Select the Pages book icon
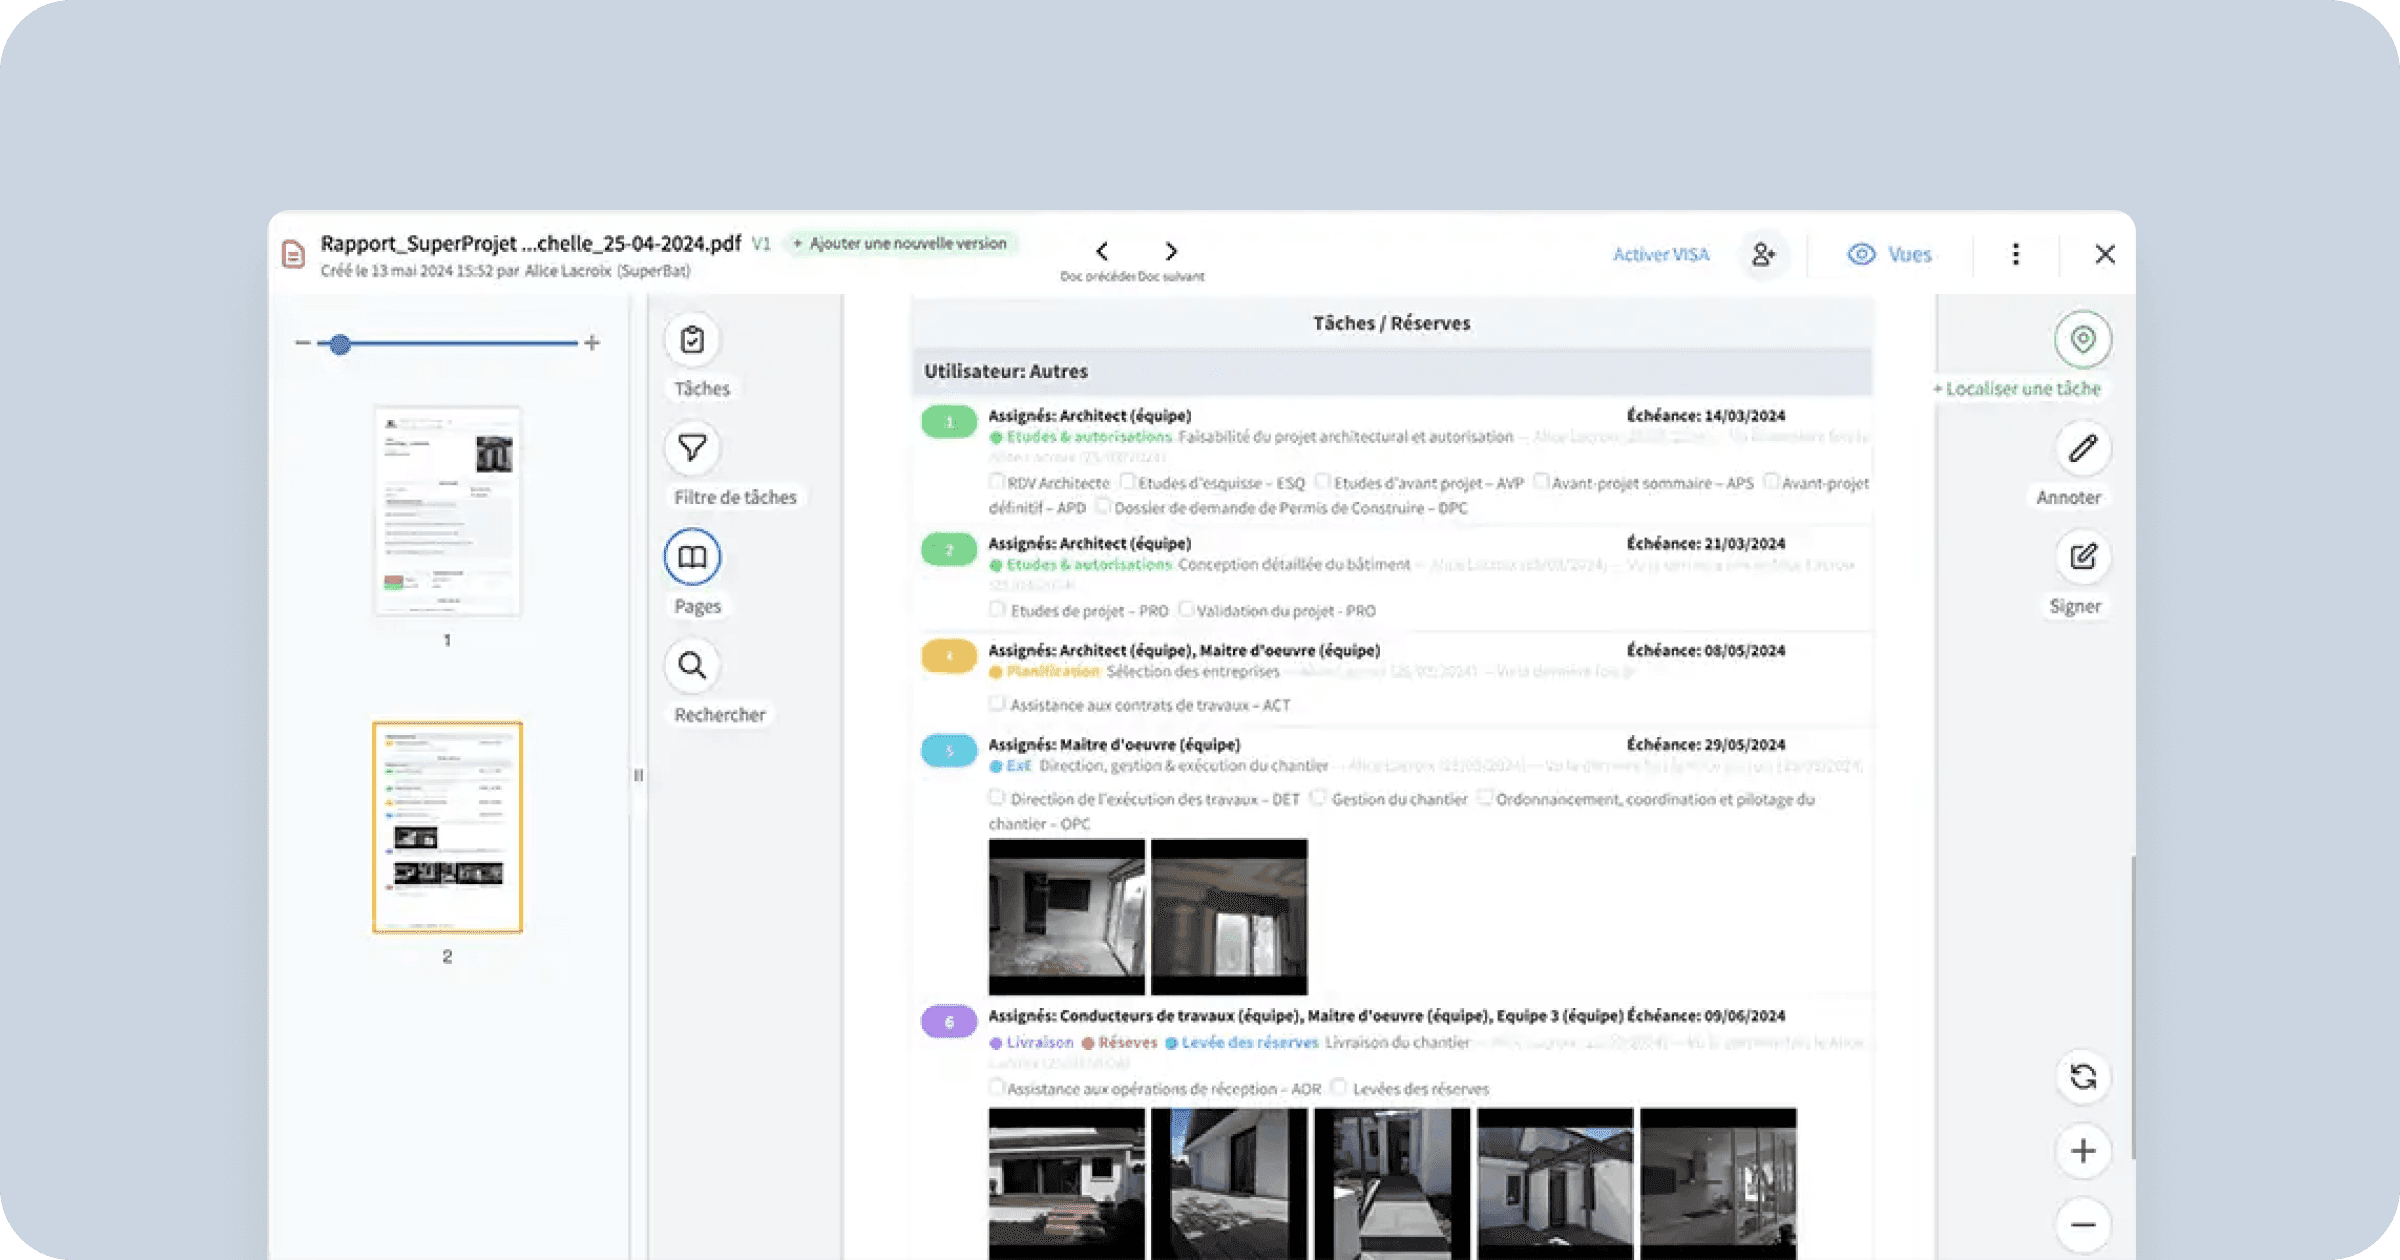This screenshot has height=1260, width=2400. (x=692, y=557)
